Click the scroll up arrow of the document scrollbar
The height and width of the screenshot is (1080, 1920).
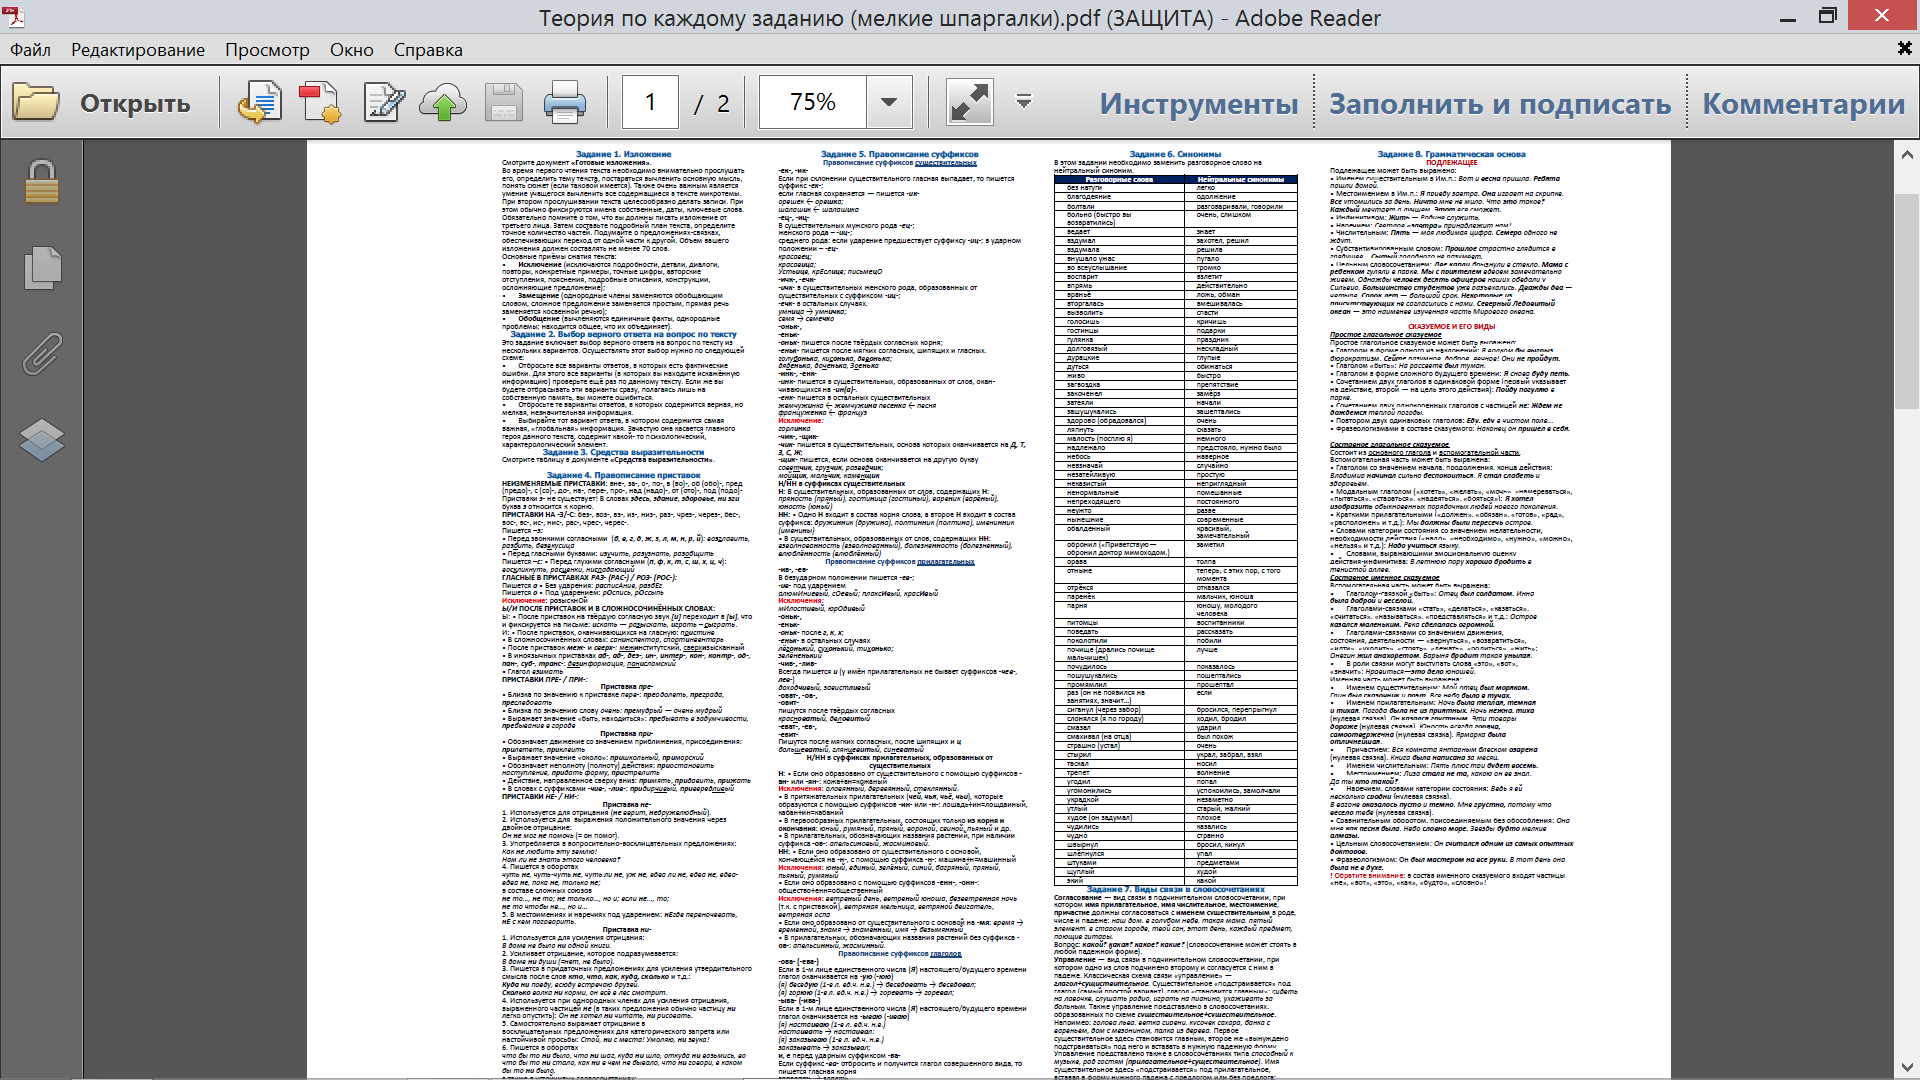(x=1906, y=155)
